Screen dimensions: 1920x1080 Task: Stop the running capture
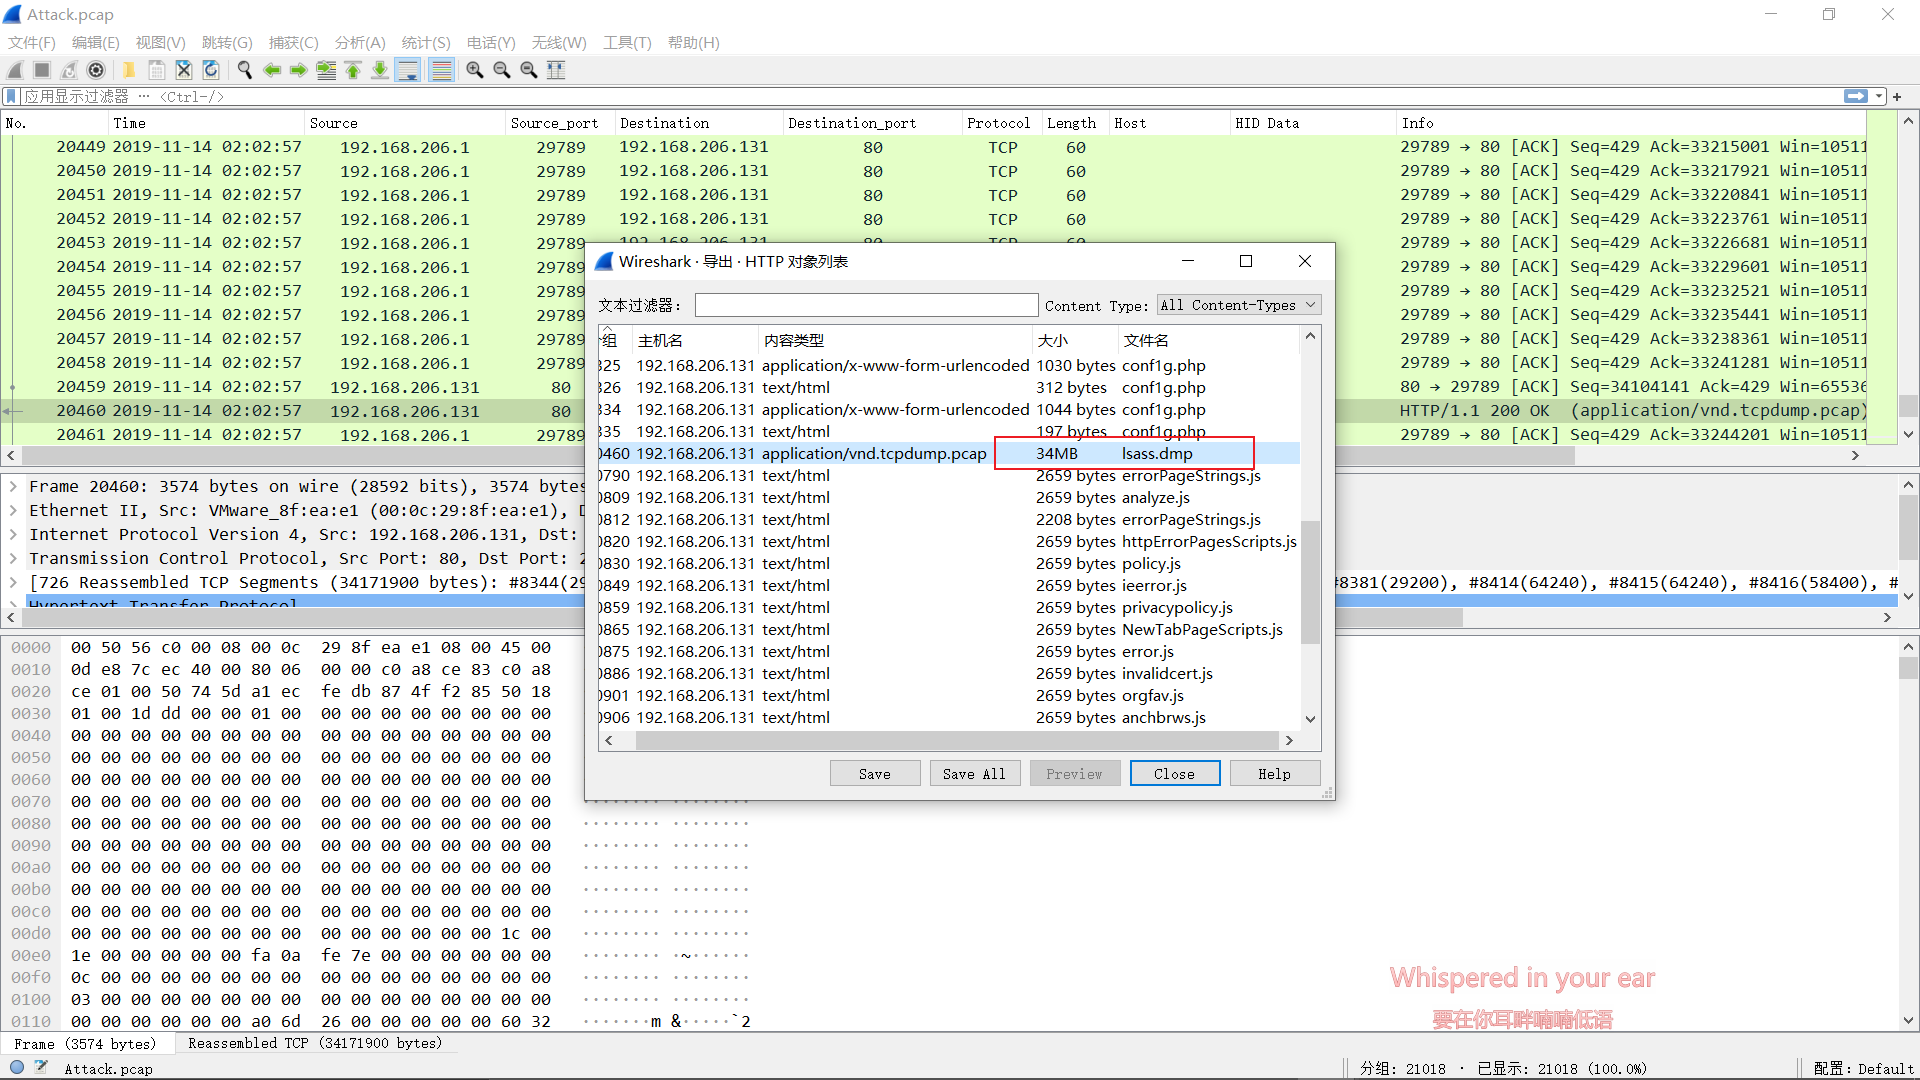click(41, 70)
